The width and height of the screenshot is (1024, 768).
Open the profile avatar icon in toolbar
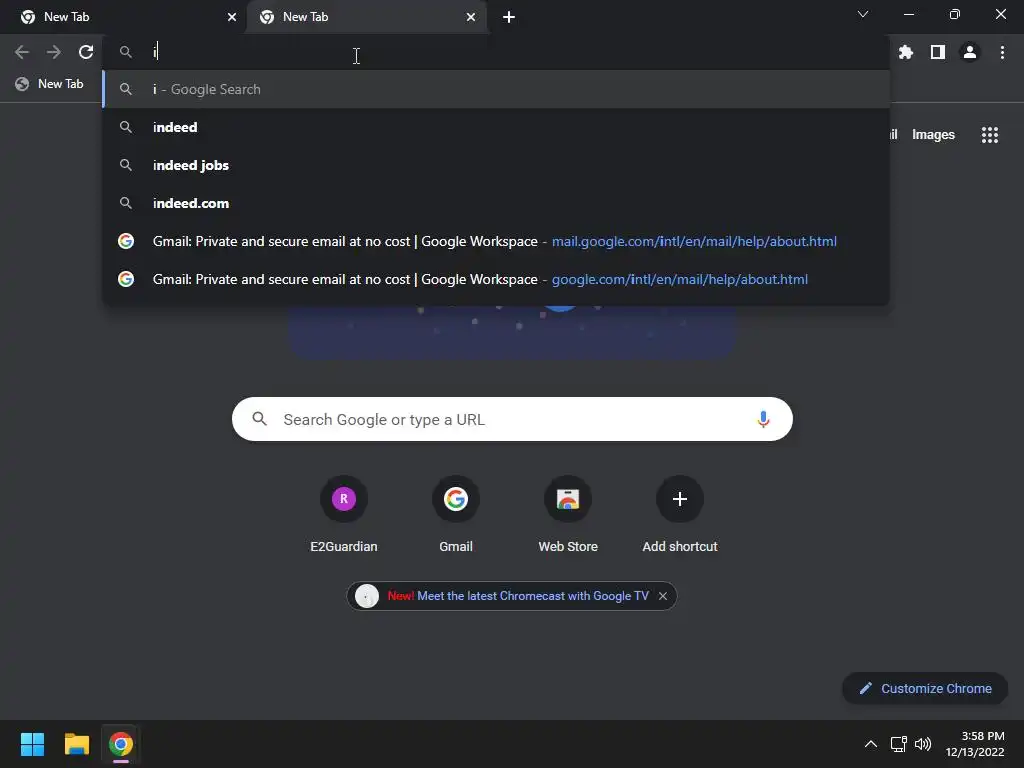tap(970, 52)
